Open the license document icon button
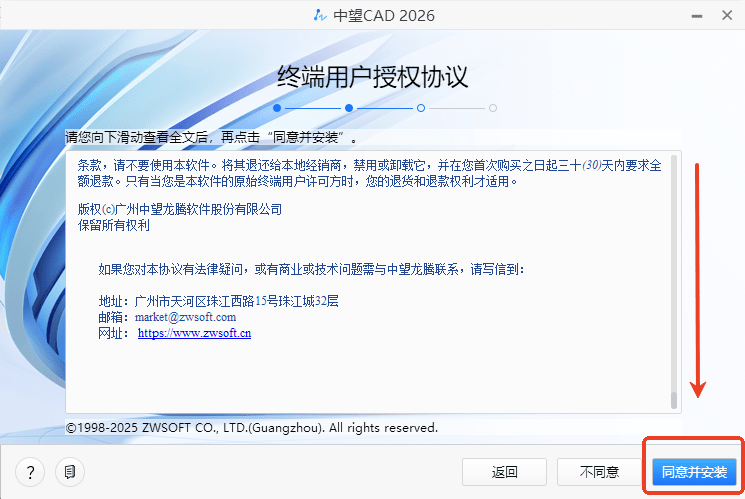 69,471
